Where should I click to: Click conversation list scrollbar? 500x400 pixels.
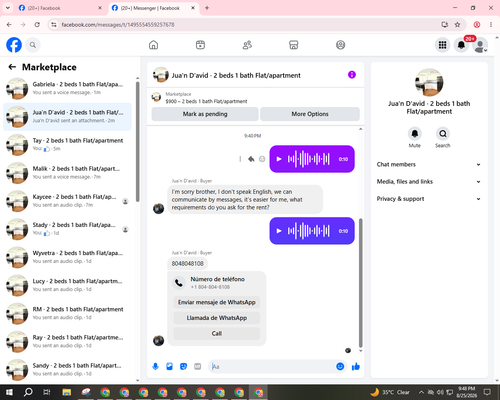137,142
